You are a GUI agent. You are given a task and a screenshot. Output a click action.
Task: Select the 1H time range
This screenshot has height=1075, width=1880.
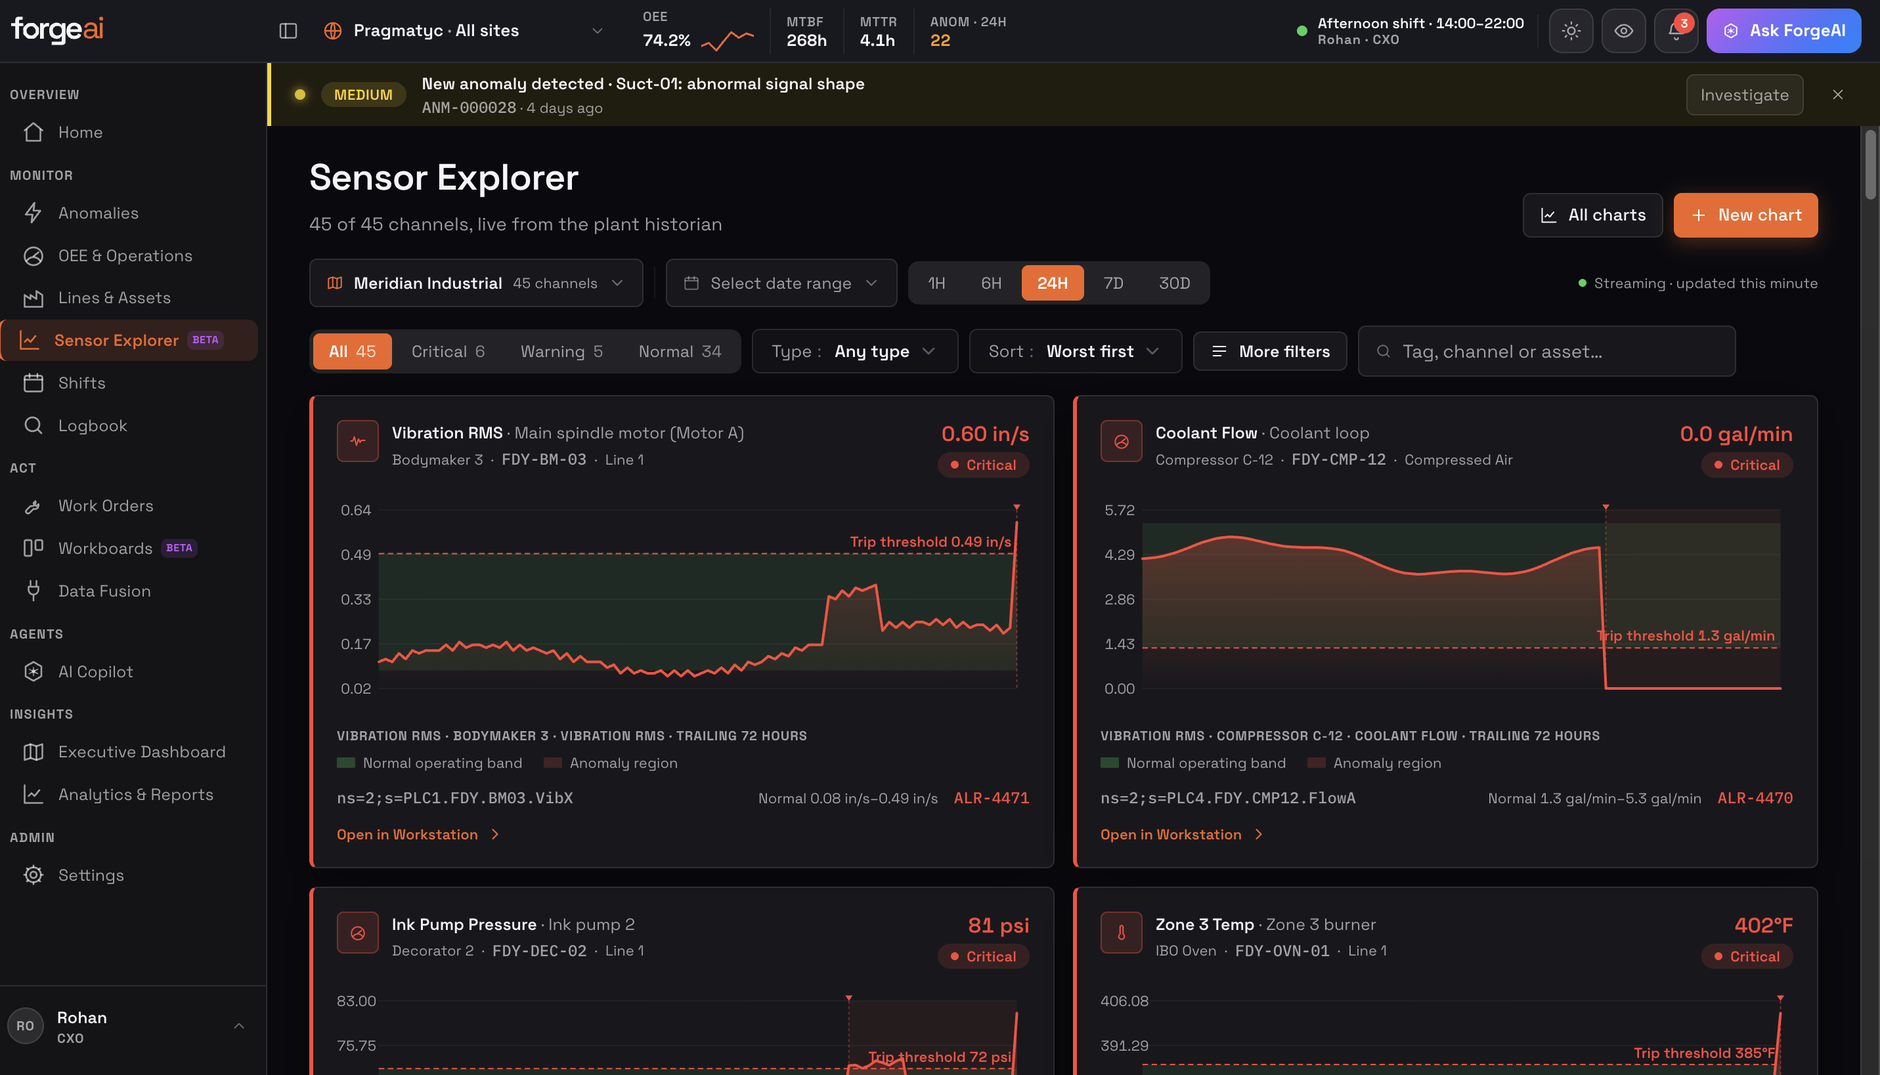tap(936, 283)
